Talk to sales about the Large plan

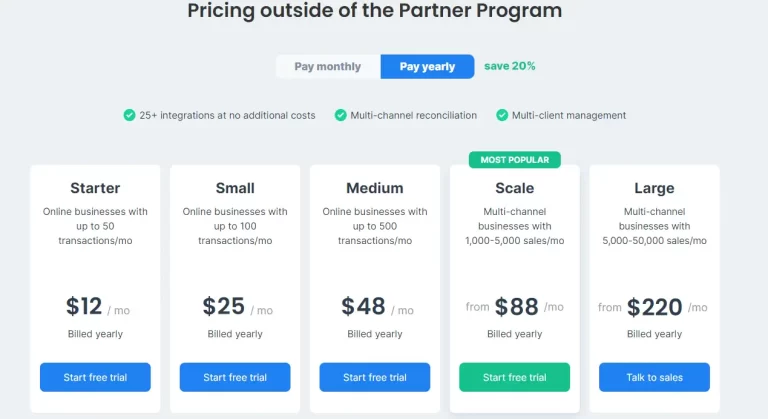[654, 377]
